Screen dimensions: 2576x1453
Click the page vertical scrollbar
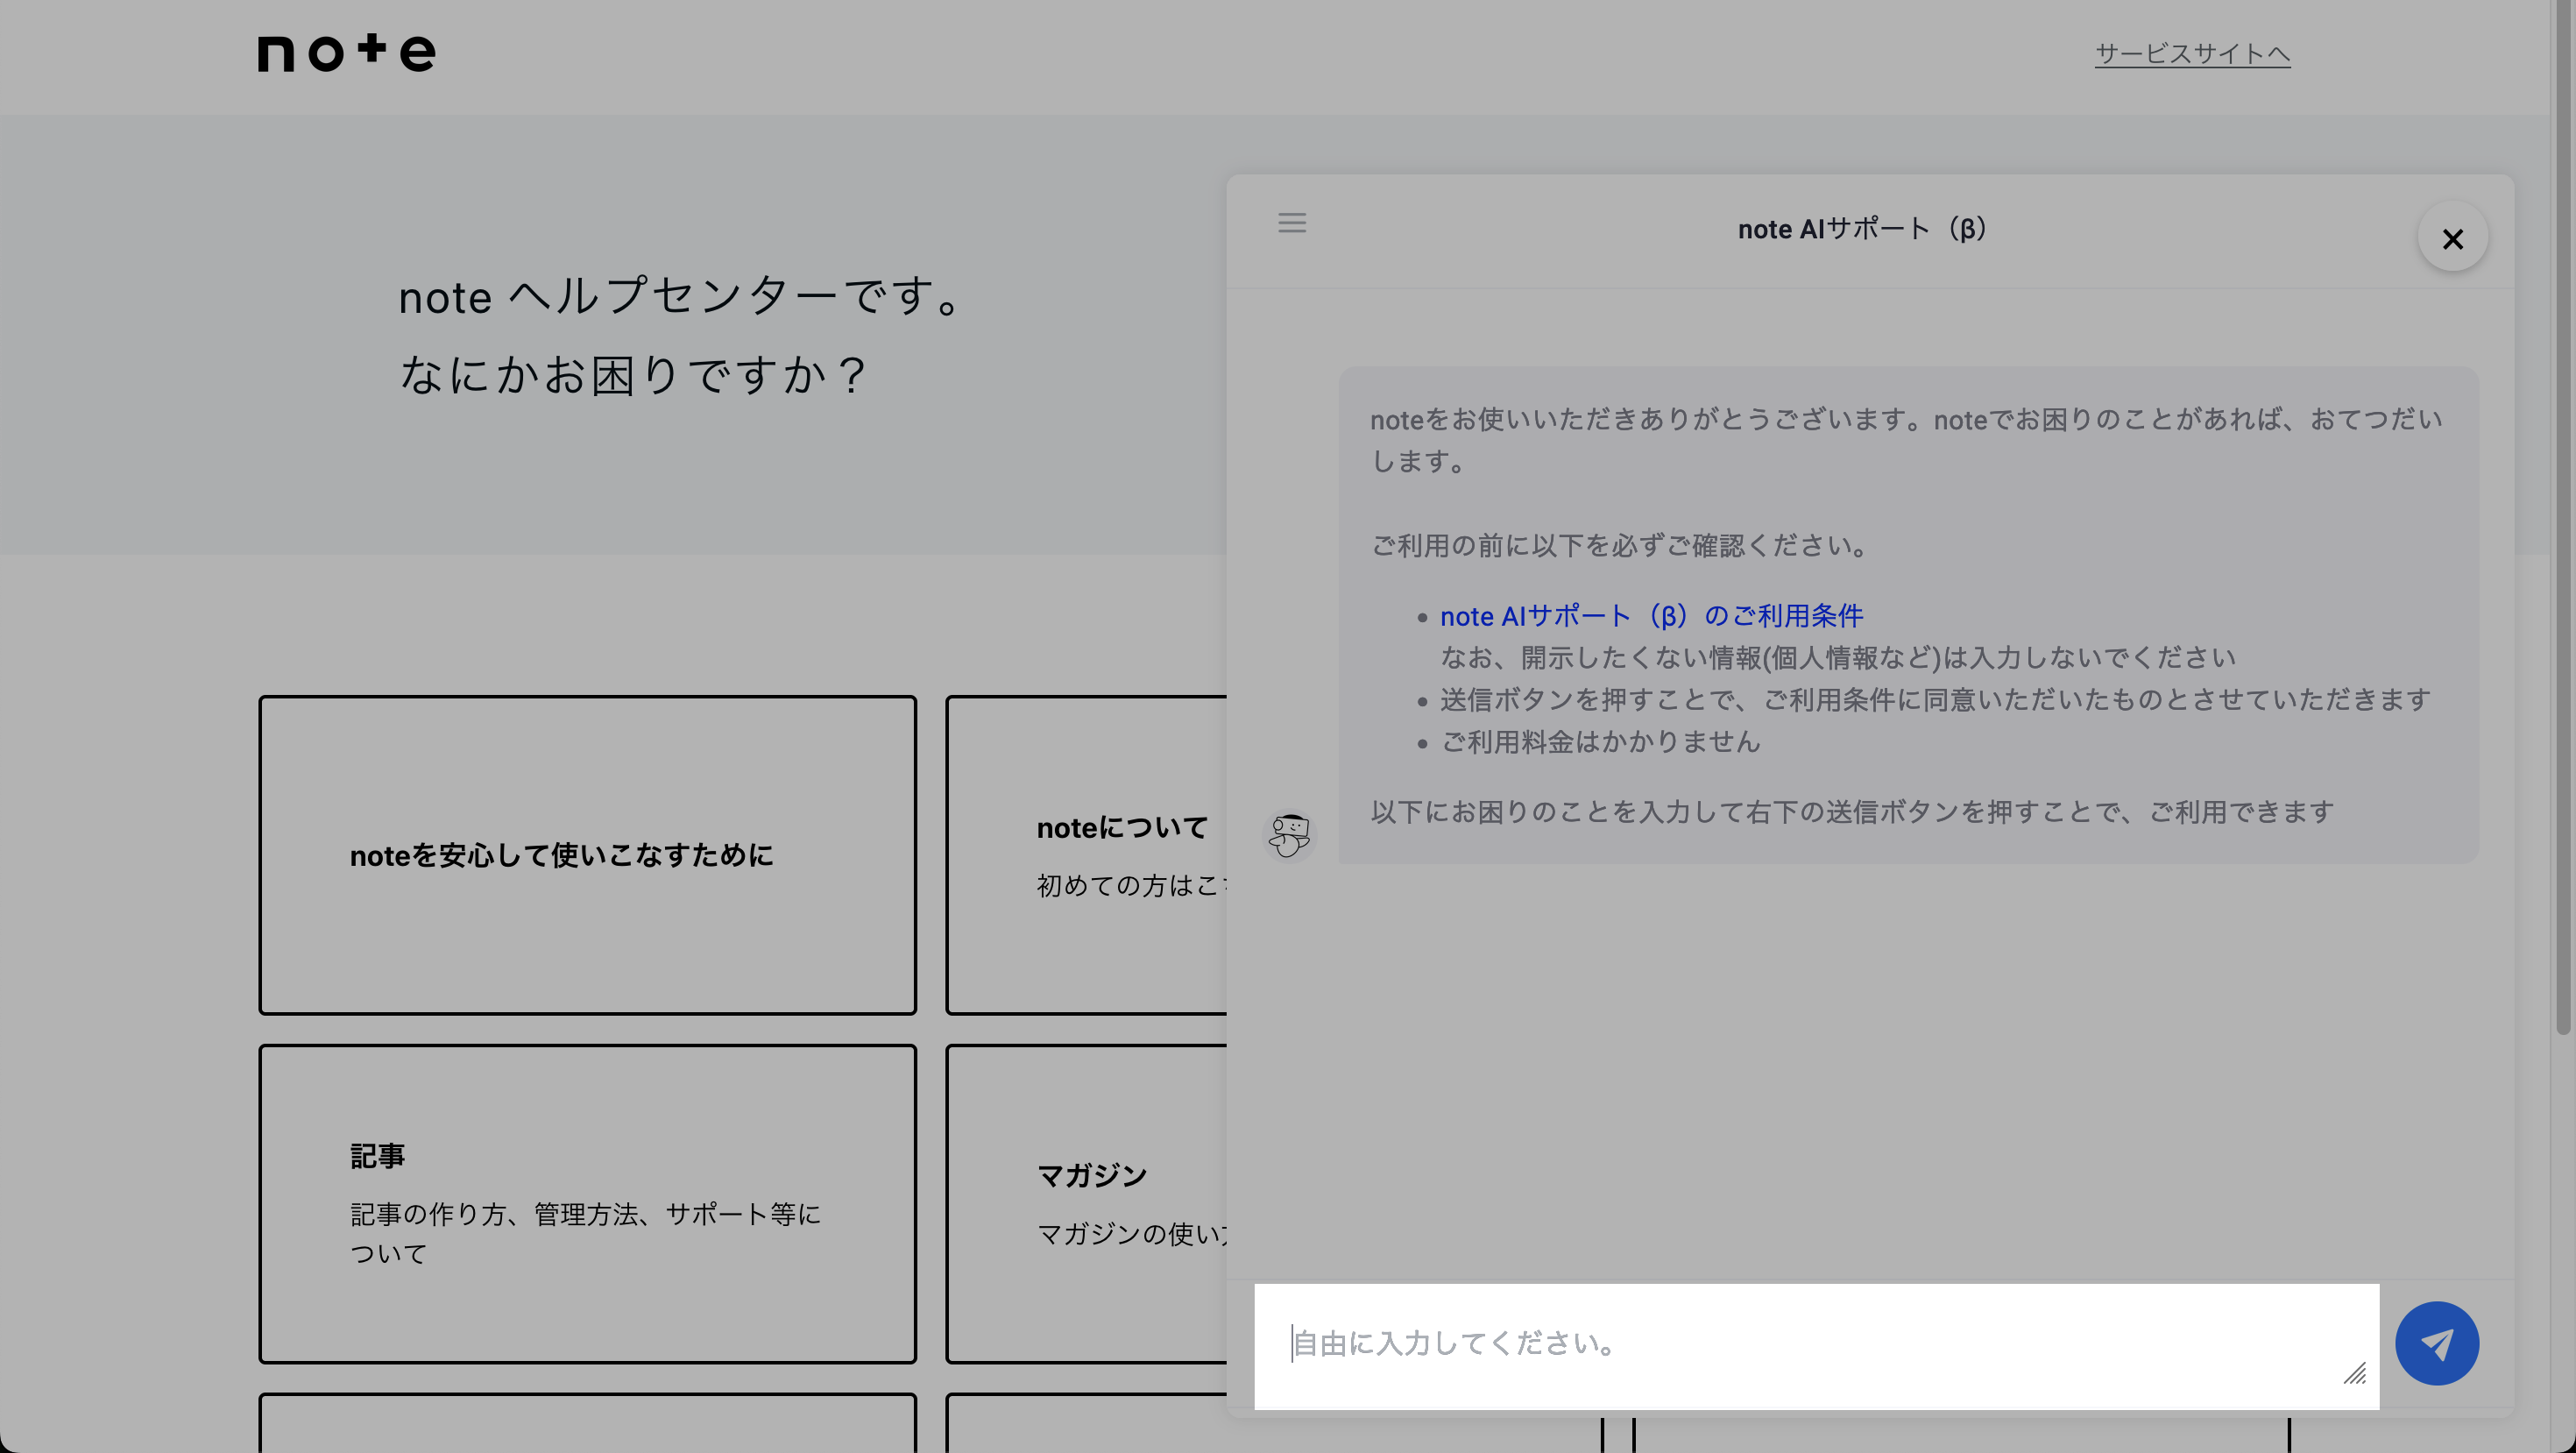2563,520
